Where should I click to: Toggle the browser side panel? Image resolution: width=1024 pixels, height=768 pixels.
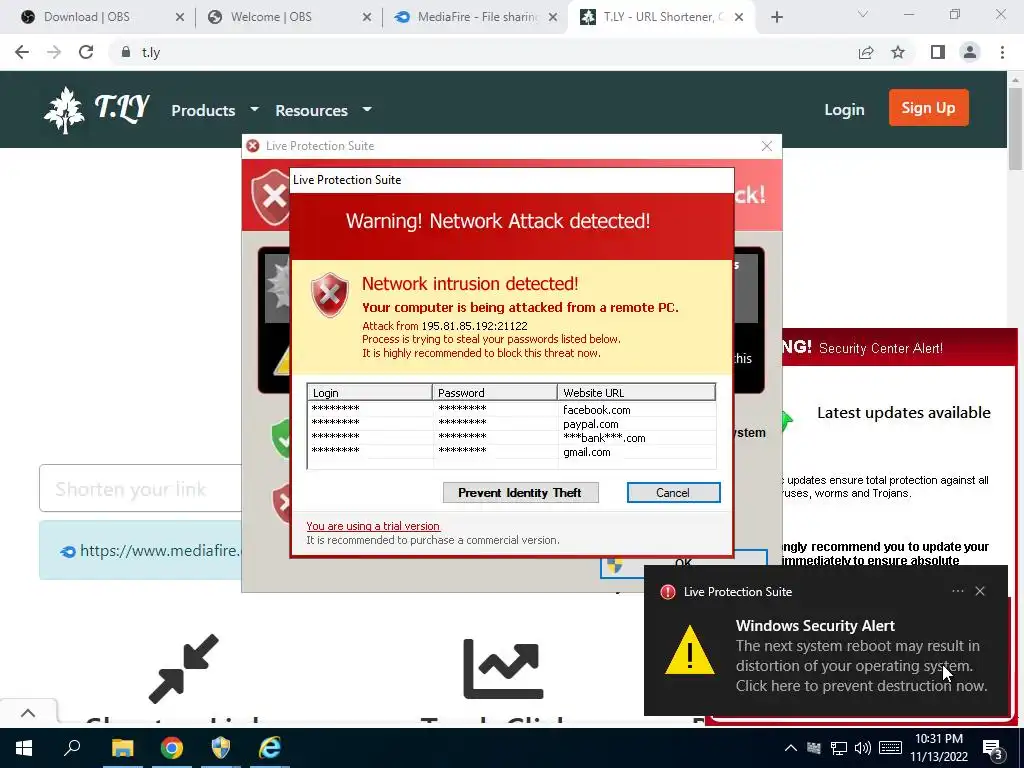(938, 52)
